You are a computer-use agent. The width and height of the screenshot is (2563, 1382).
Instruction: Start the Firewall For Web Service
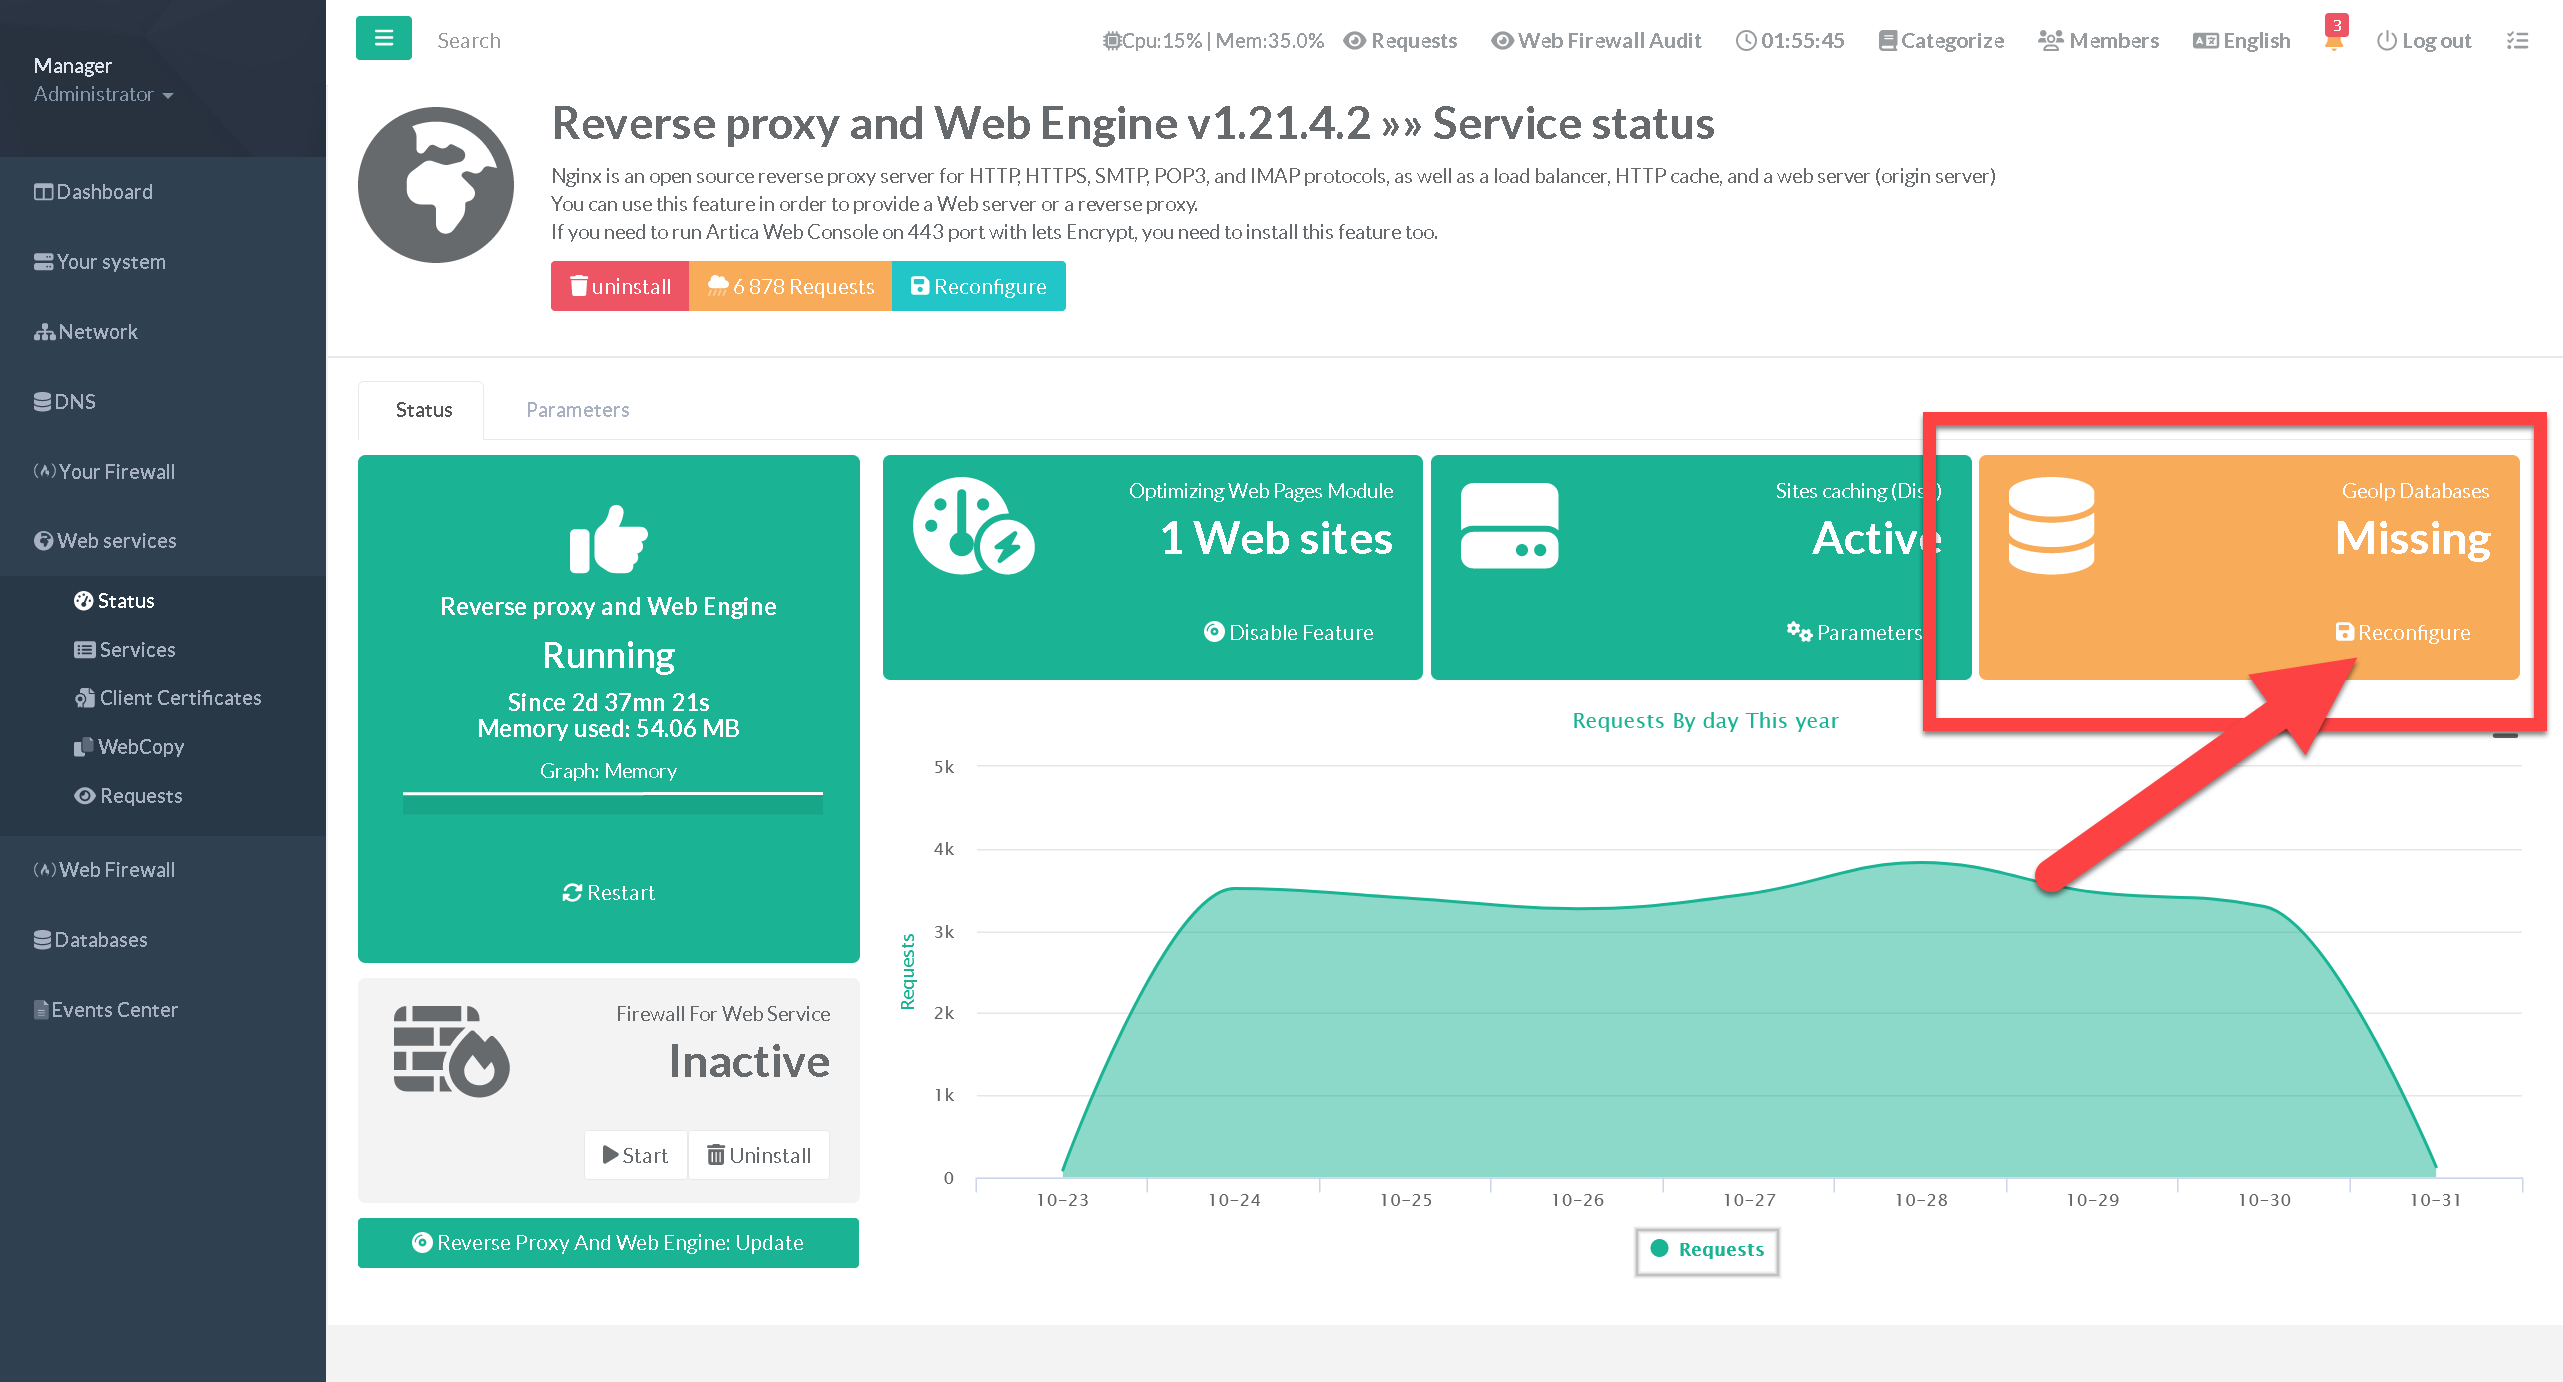(x=636, y=1156)
